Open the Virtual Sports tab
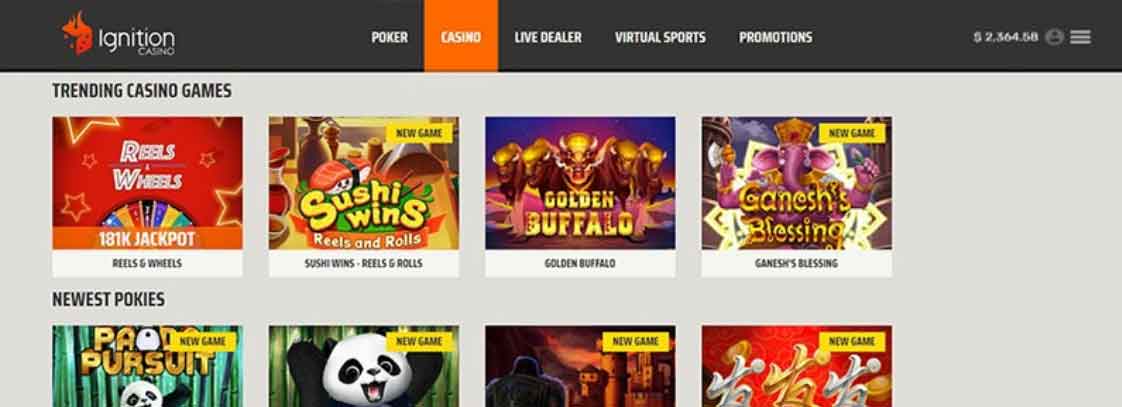This screenshot has width=1122, height=407. pyautogui.click(x=660, y=37)
